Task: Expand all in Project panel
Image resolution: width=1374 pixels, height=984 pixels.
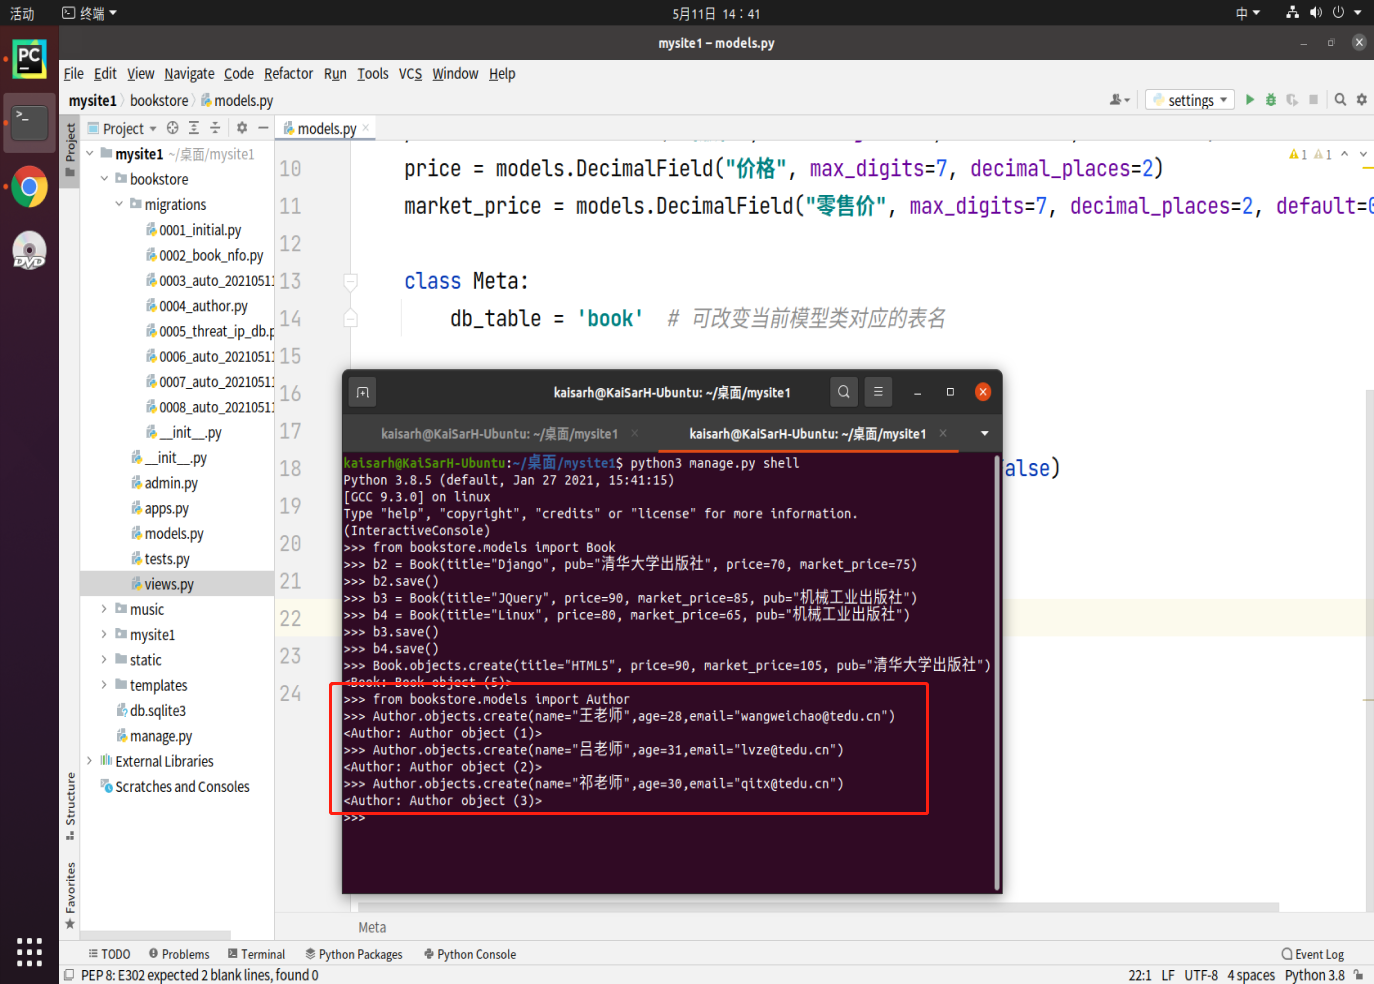Action: [194, 128]
